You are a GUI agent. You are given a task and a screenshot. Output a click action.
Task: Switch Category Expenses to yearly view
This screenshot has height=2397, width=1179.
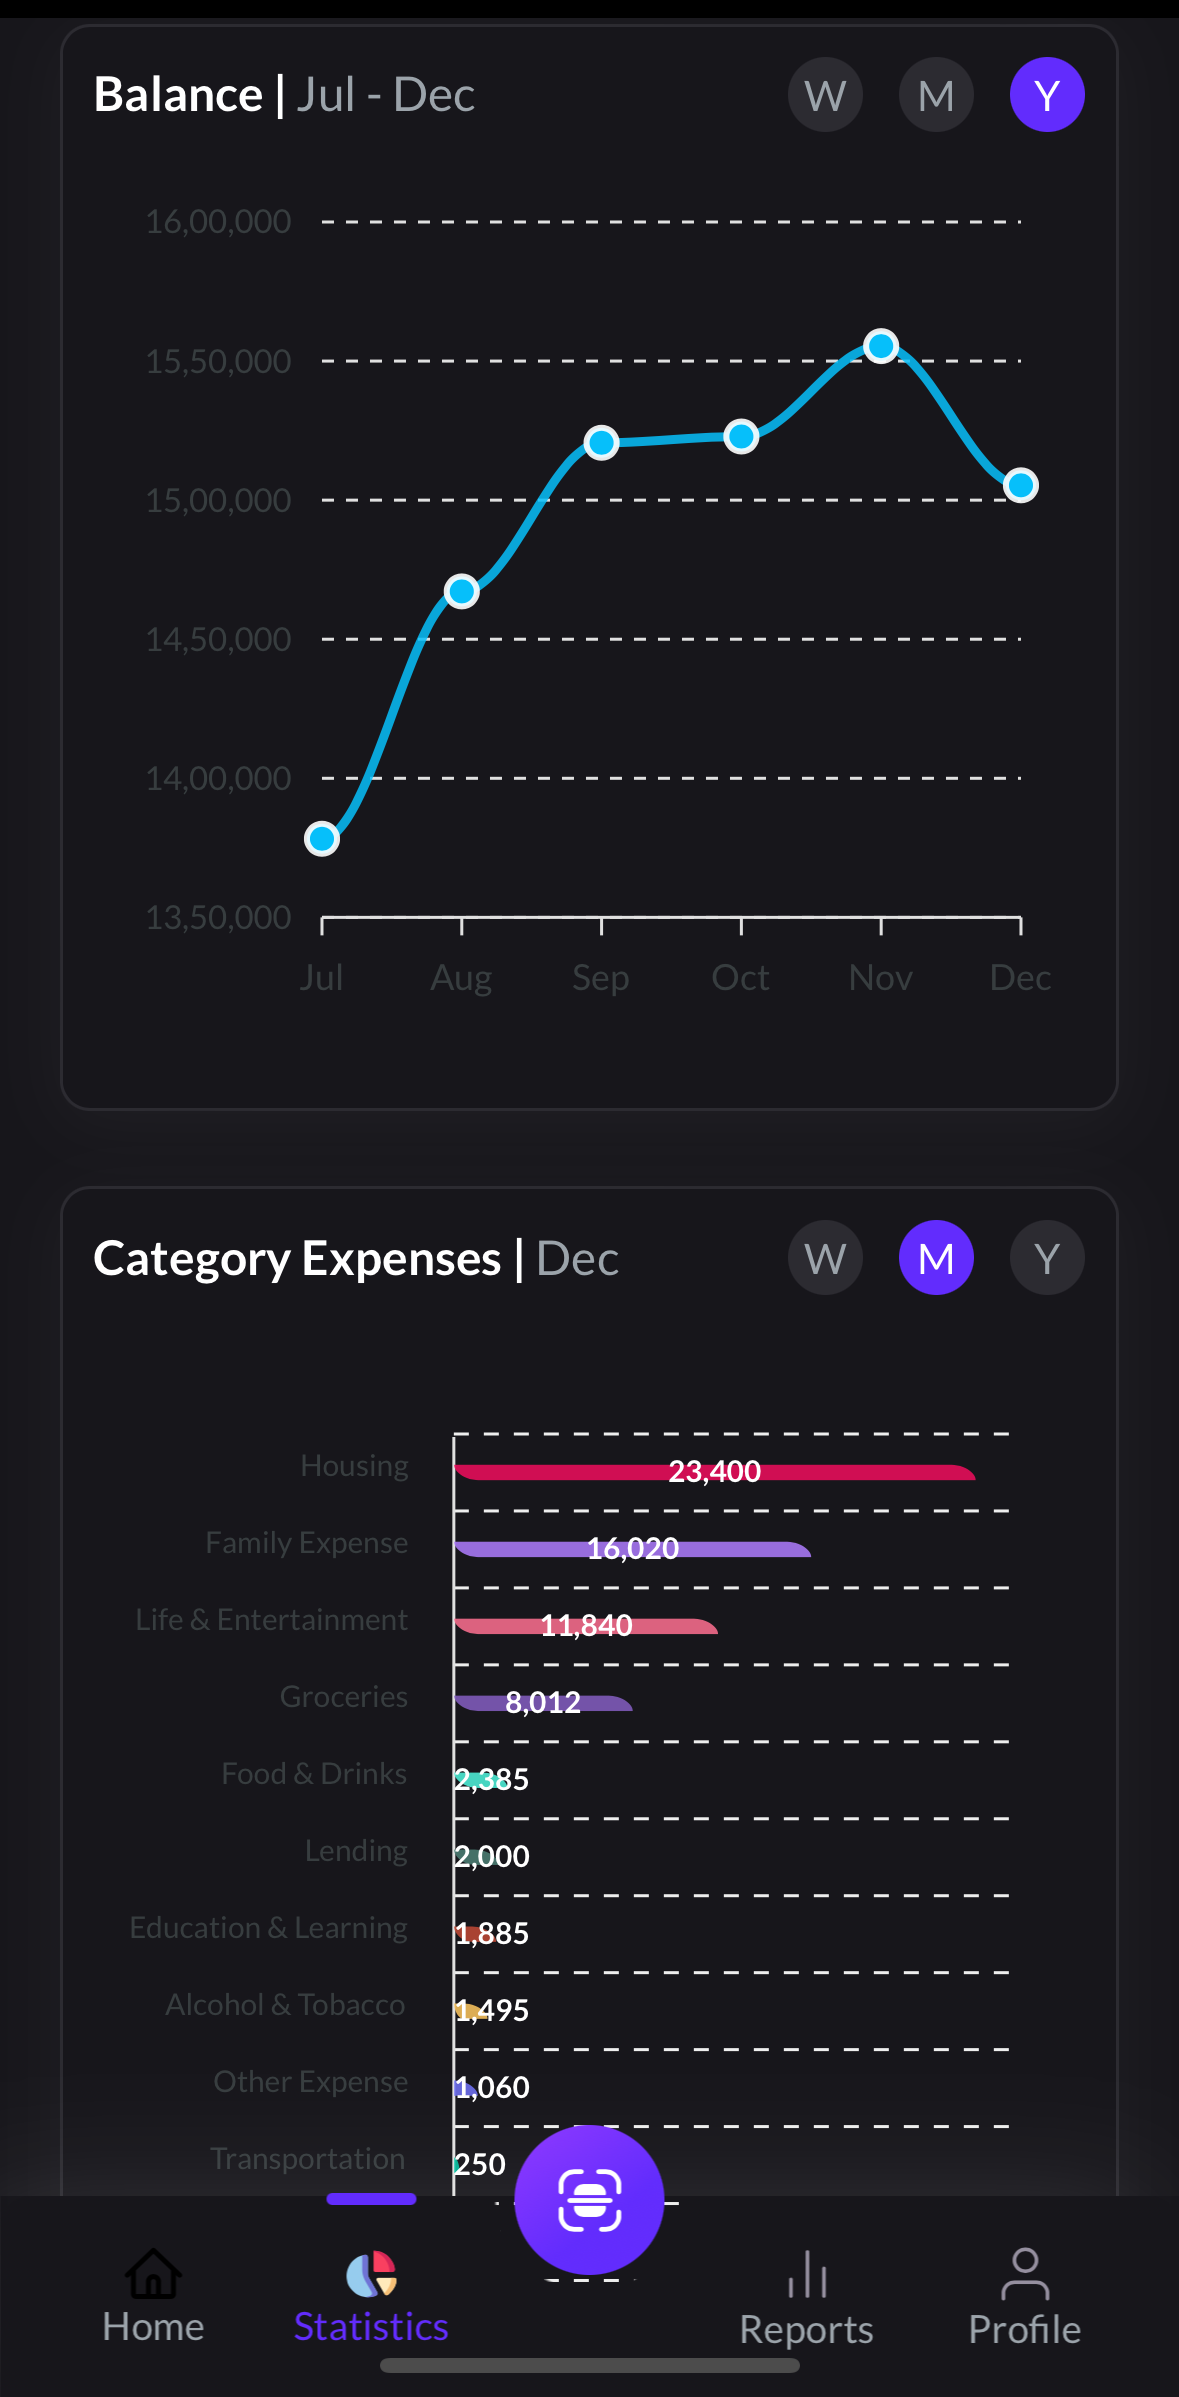tap(1047, 1258)
